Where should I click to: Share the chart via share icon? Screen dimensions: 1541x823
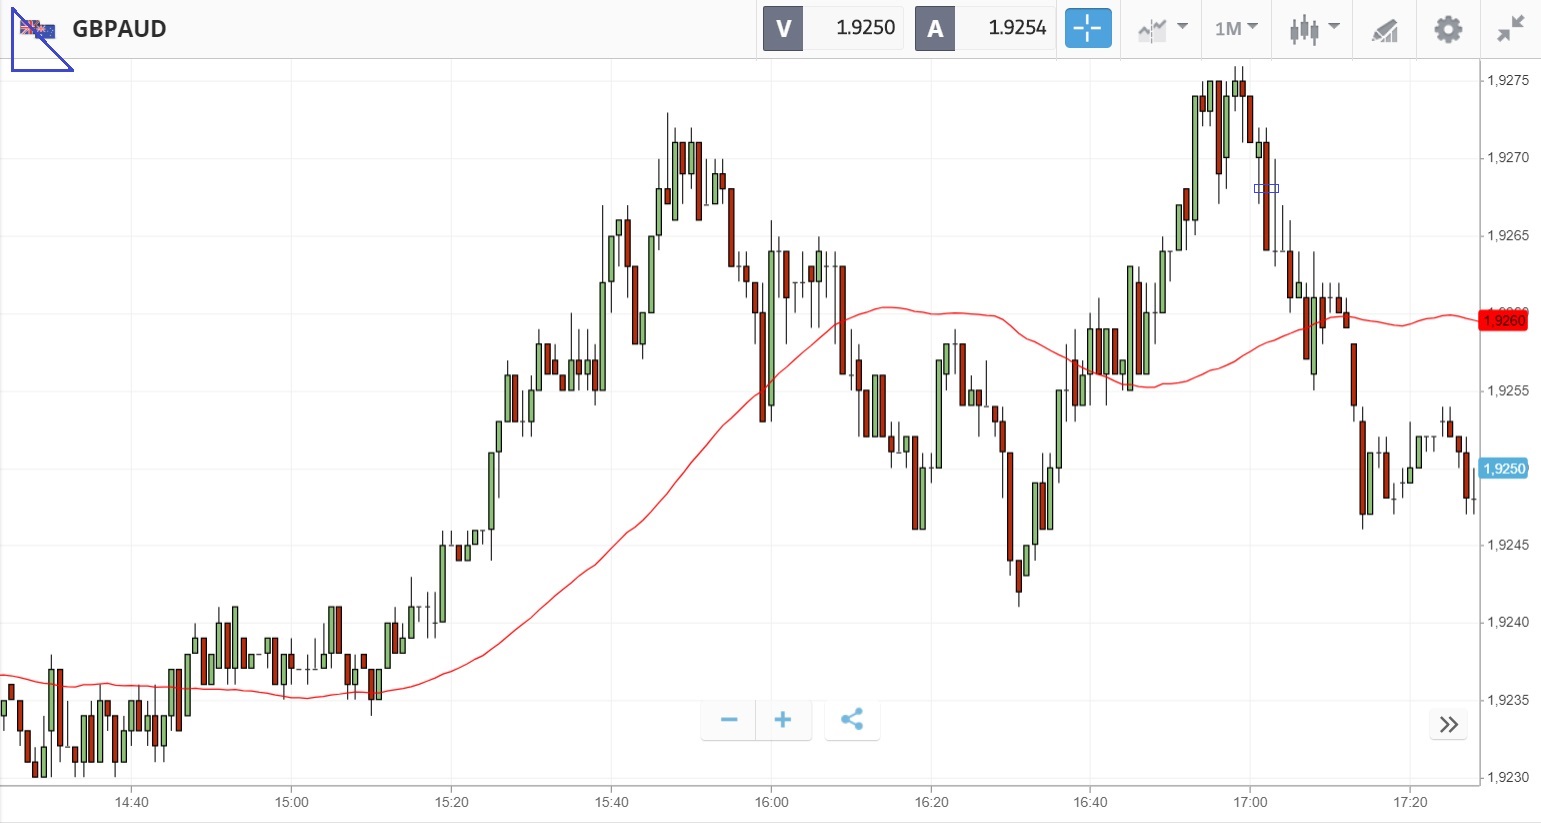click(x=852, y=720)
